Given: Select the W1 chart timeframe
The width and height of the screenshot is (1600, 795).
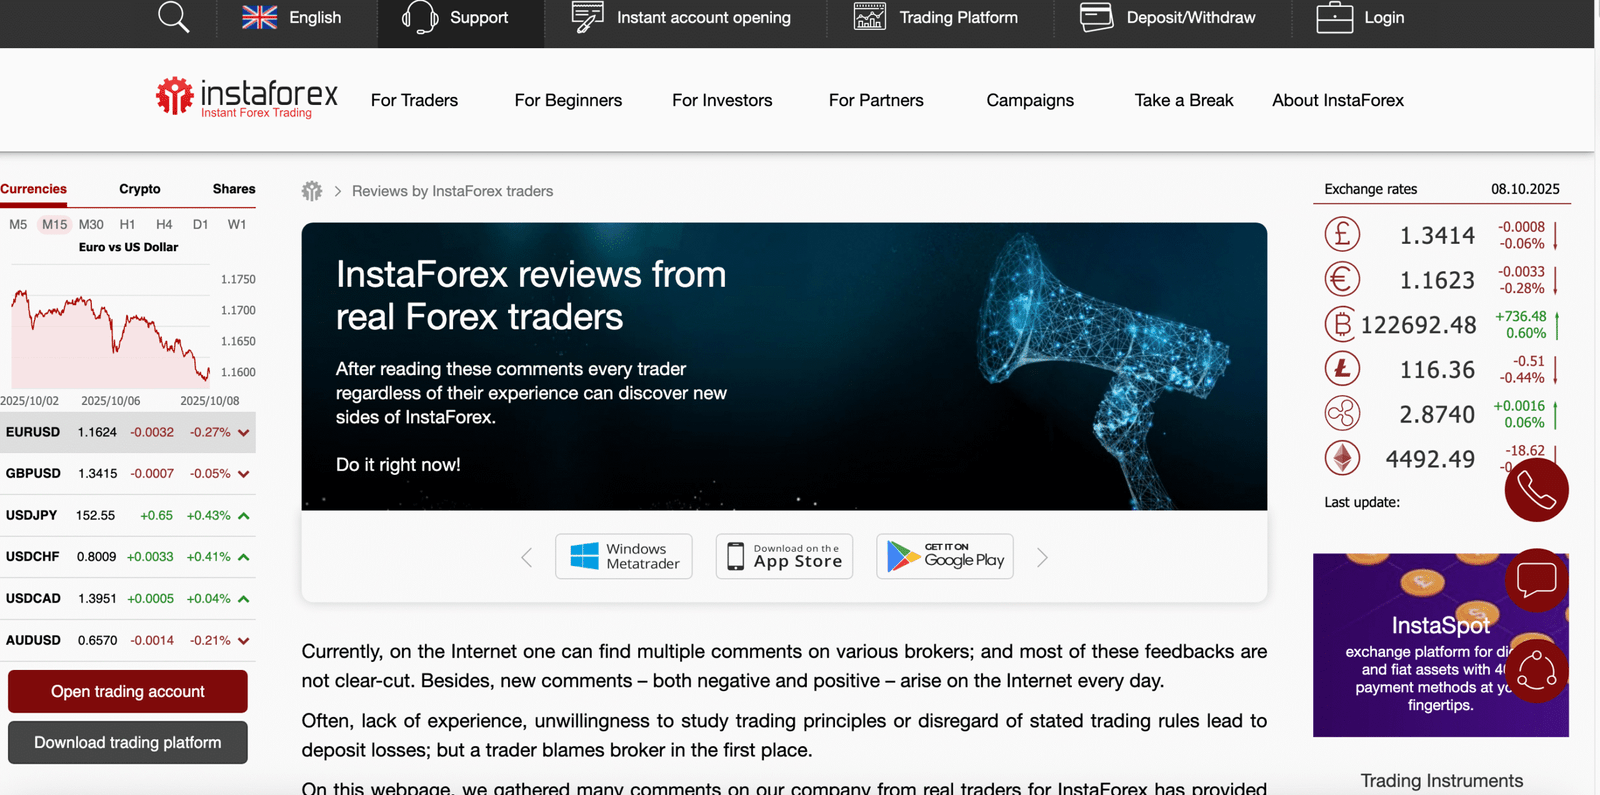Looking at the screenshot, I should pyautogui.click(x=236, y=224).
